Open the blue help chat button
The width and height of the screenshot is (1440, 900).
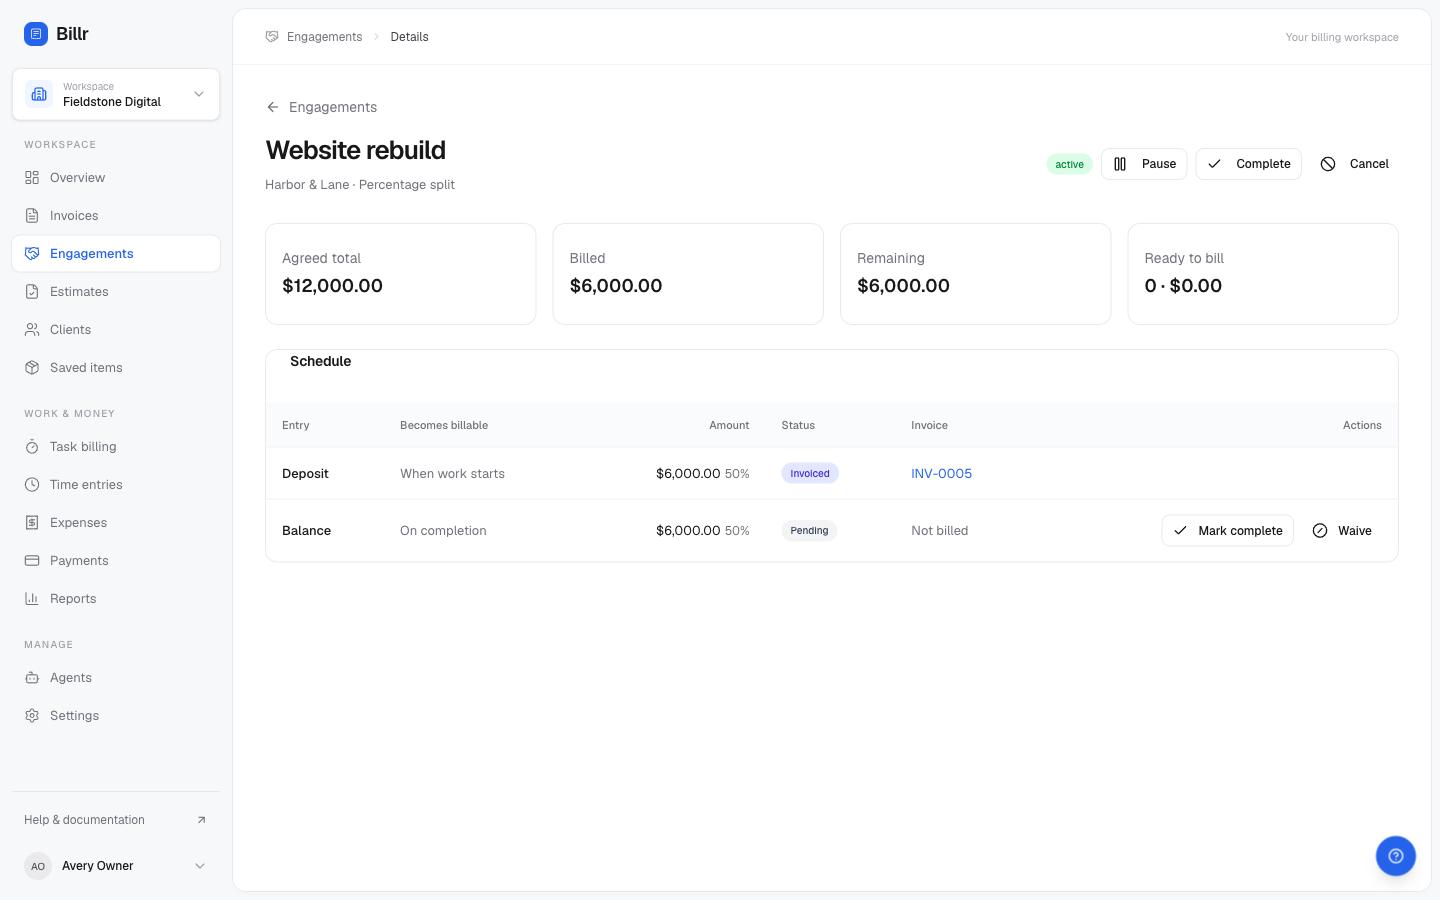(x=1396, y=856)
